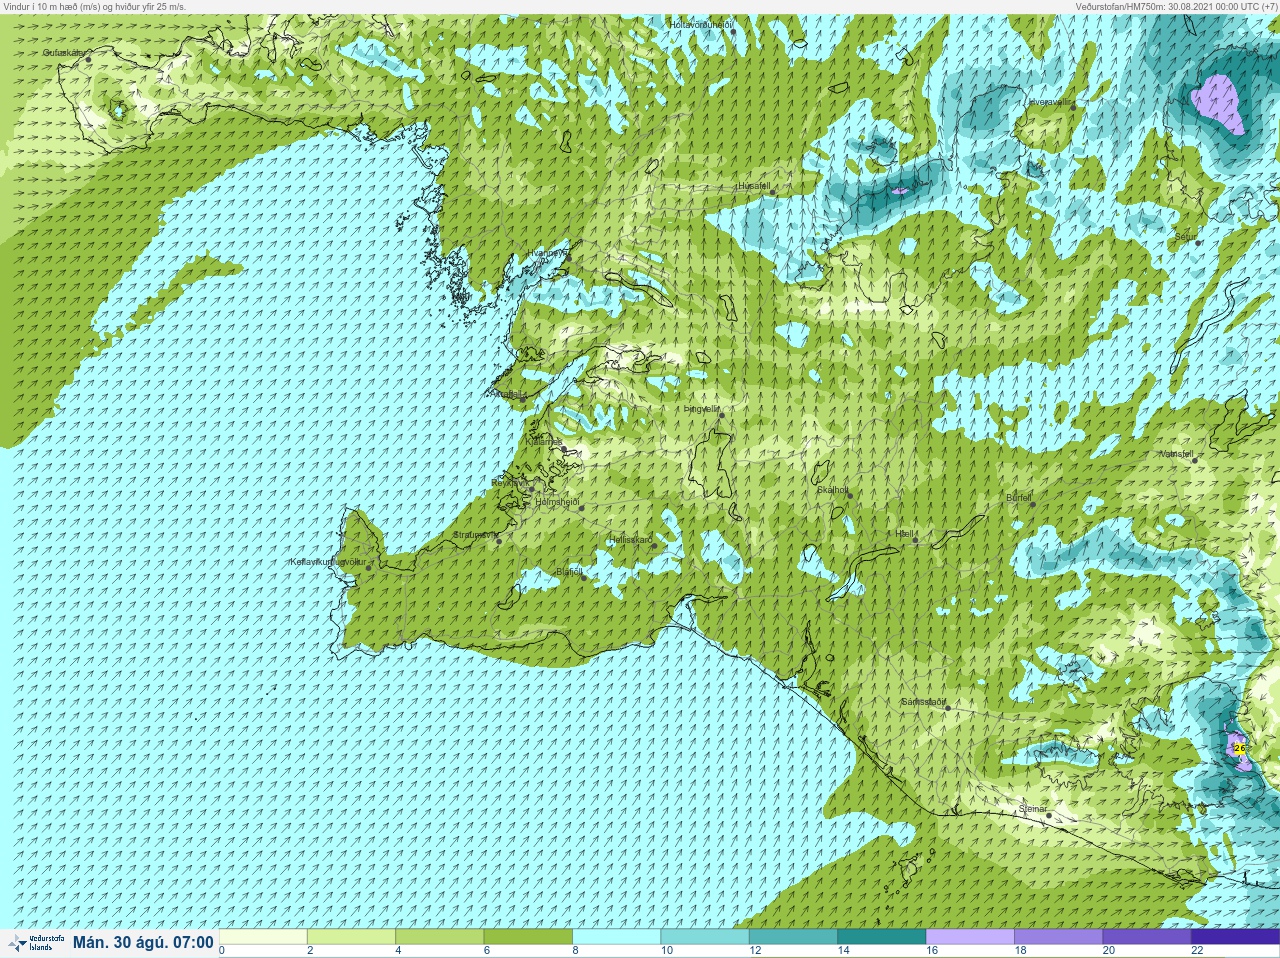Select the 2–4 m/s legend color

pyautogui.click(x=351, y=937)
